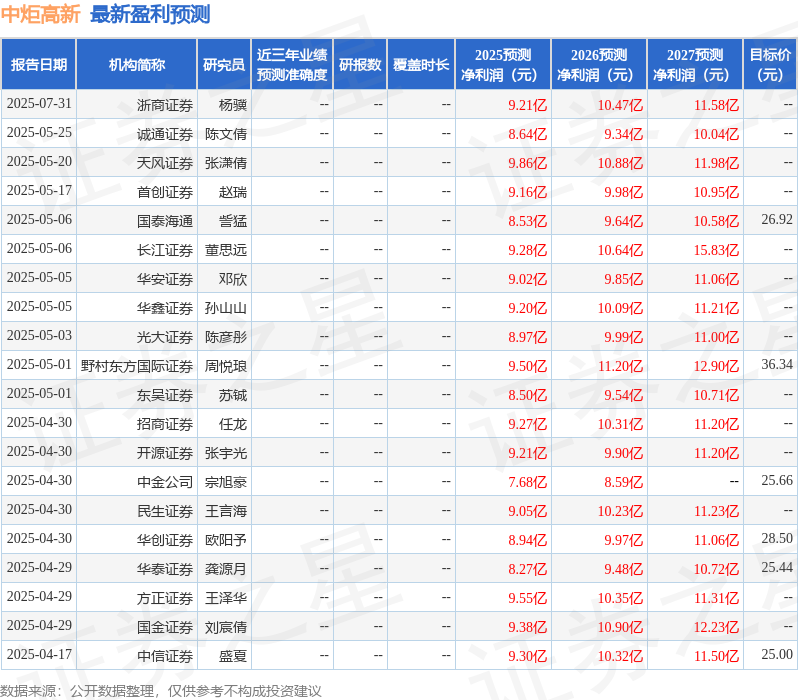Click the 最新盈利预测 title text
798x700 pixels.
150,14
